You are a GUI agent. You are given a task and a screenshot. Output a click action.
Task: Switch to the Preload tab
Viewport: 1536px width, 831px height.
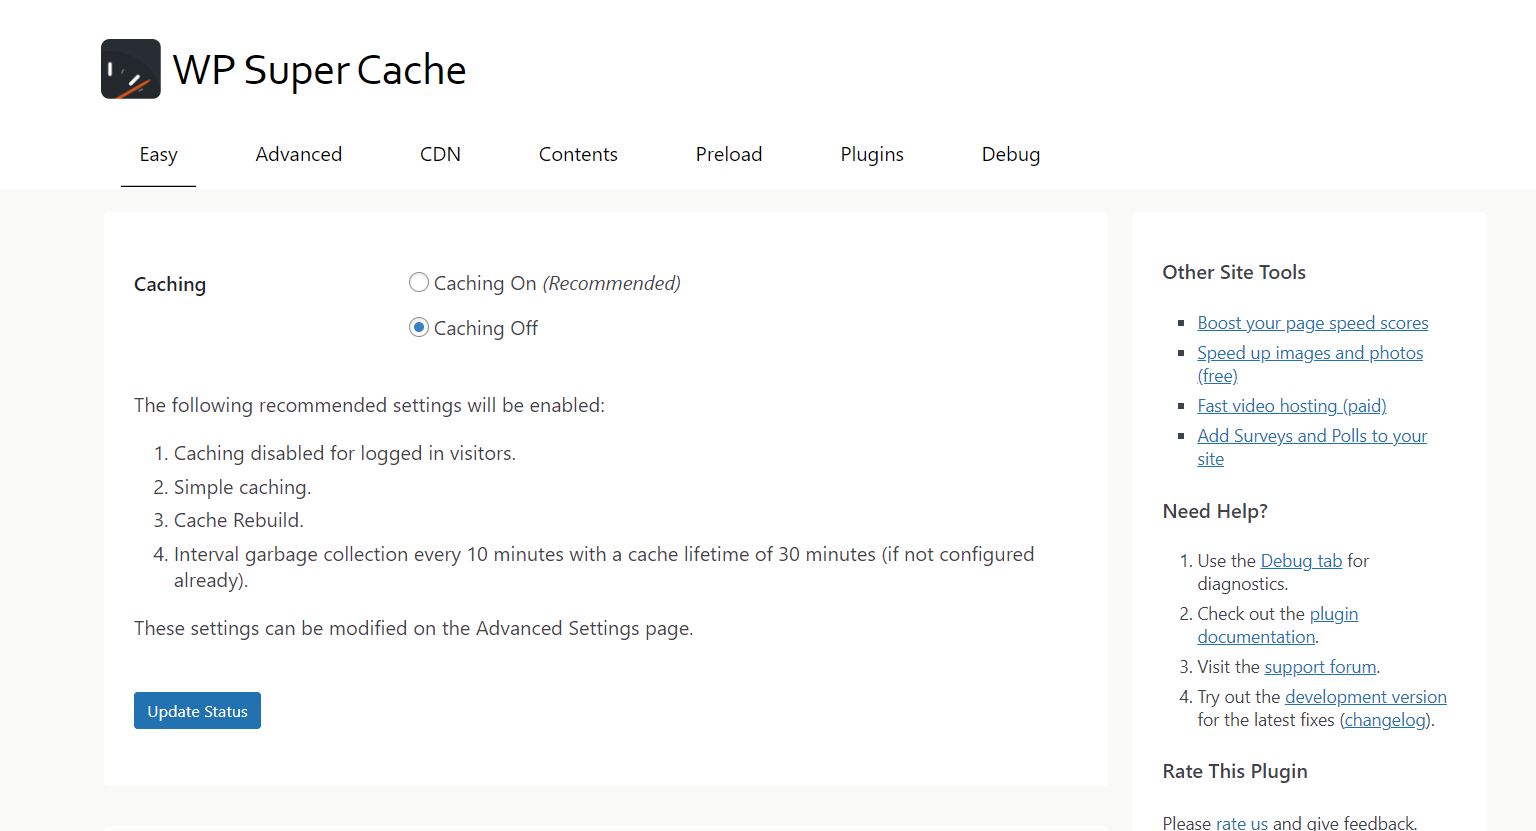728,154
